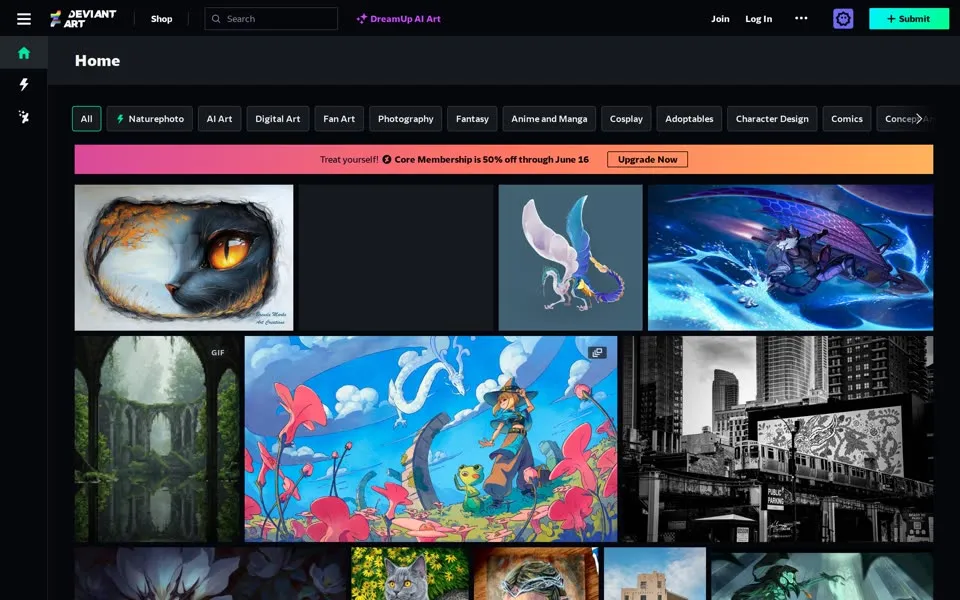The height and width of the screenshot is (600, 960).
Task: Select the AI Art category tab
Action: [219, 119]
